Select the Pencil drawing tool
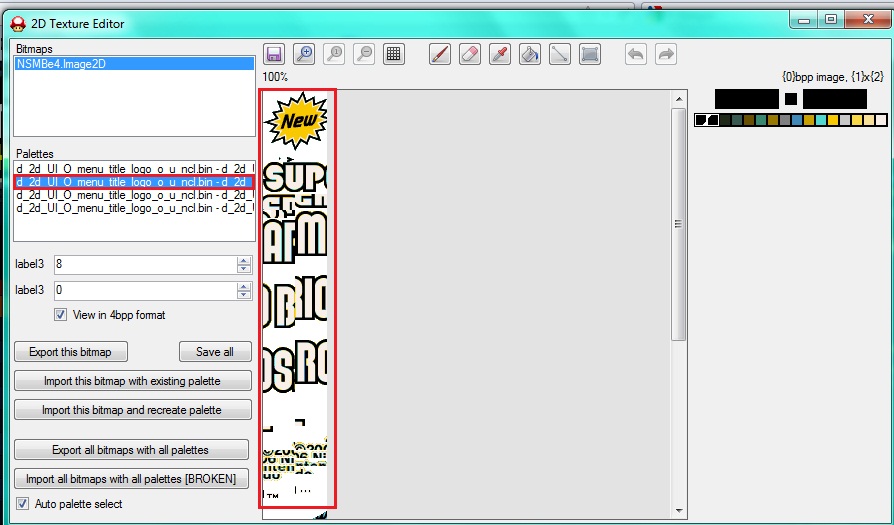 coord(440,54)
